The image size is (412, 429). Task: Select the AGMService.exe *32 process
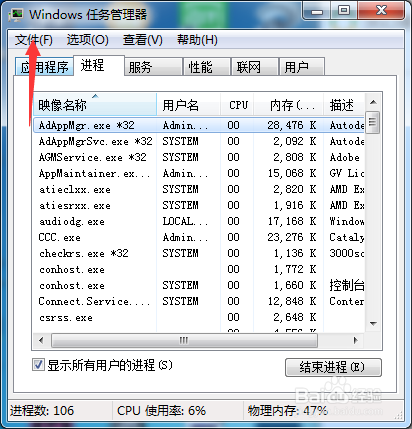pos(199,157)
